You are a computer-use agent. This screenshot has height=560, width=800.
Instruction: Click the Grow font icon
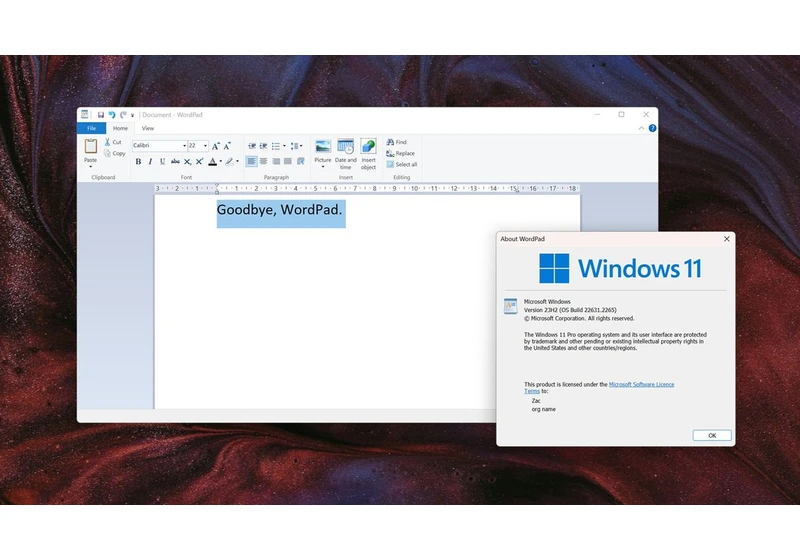(x=215, y=146)
